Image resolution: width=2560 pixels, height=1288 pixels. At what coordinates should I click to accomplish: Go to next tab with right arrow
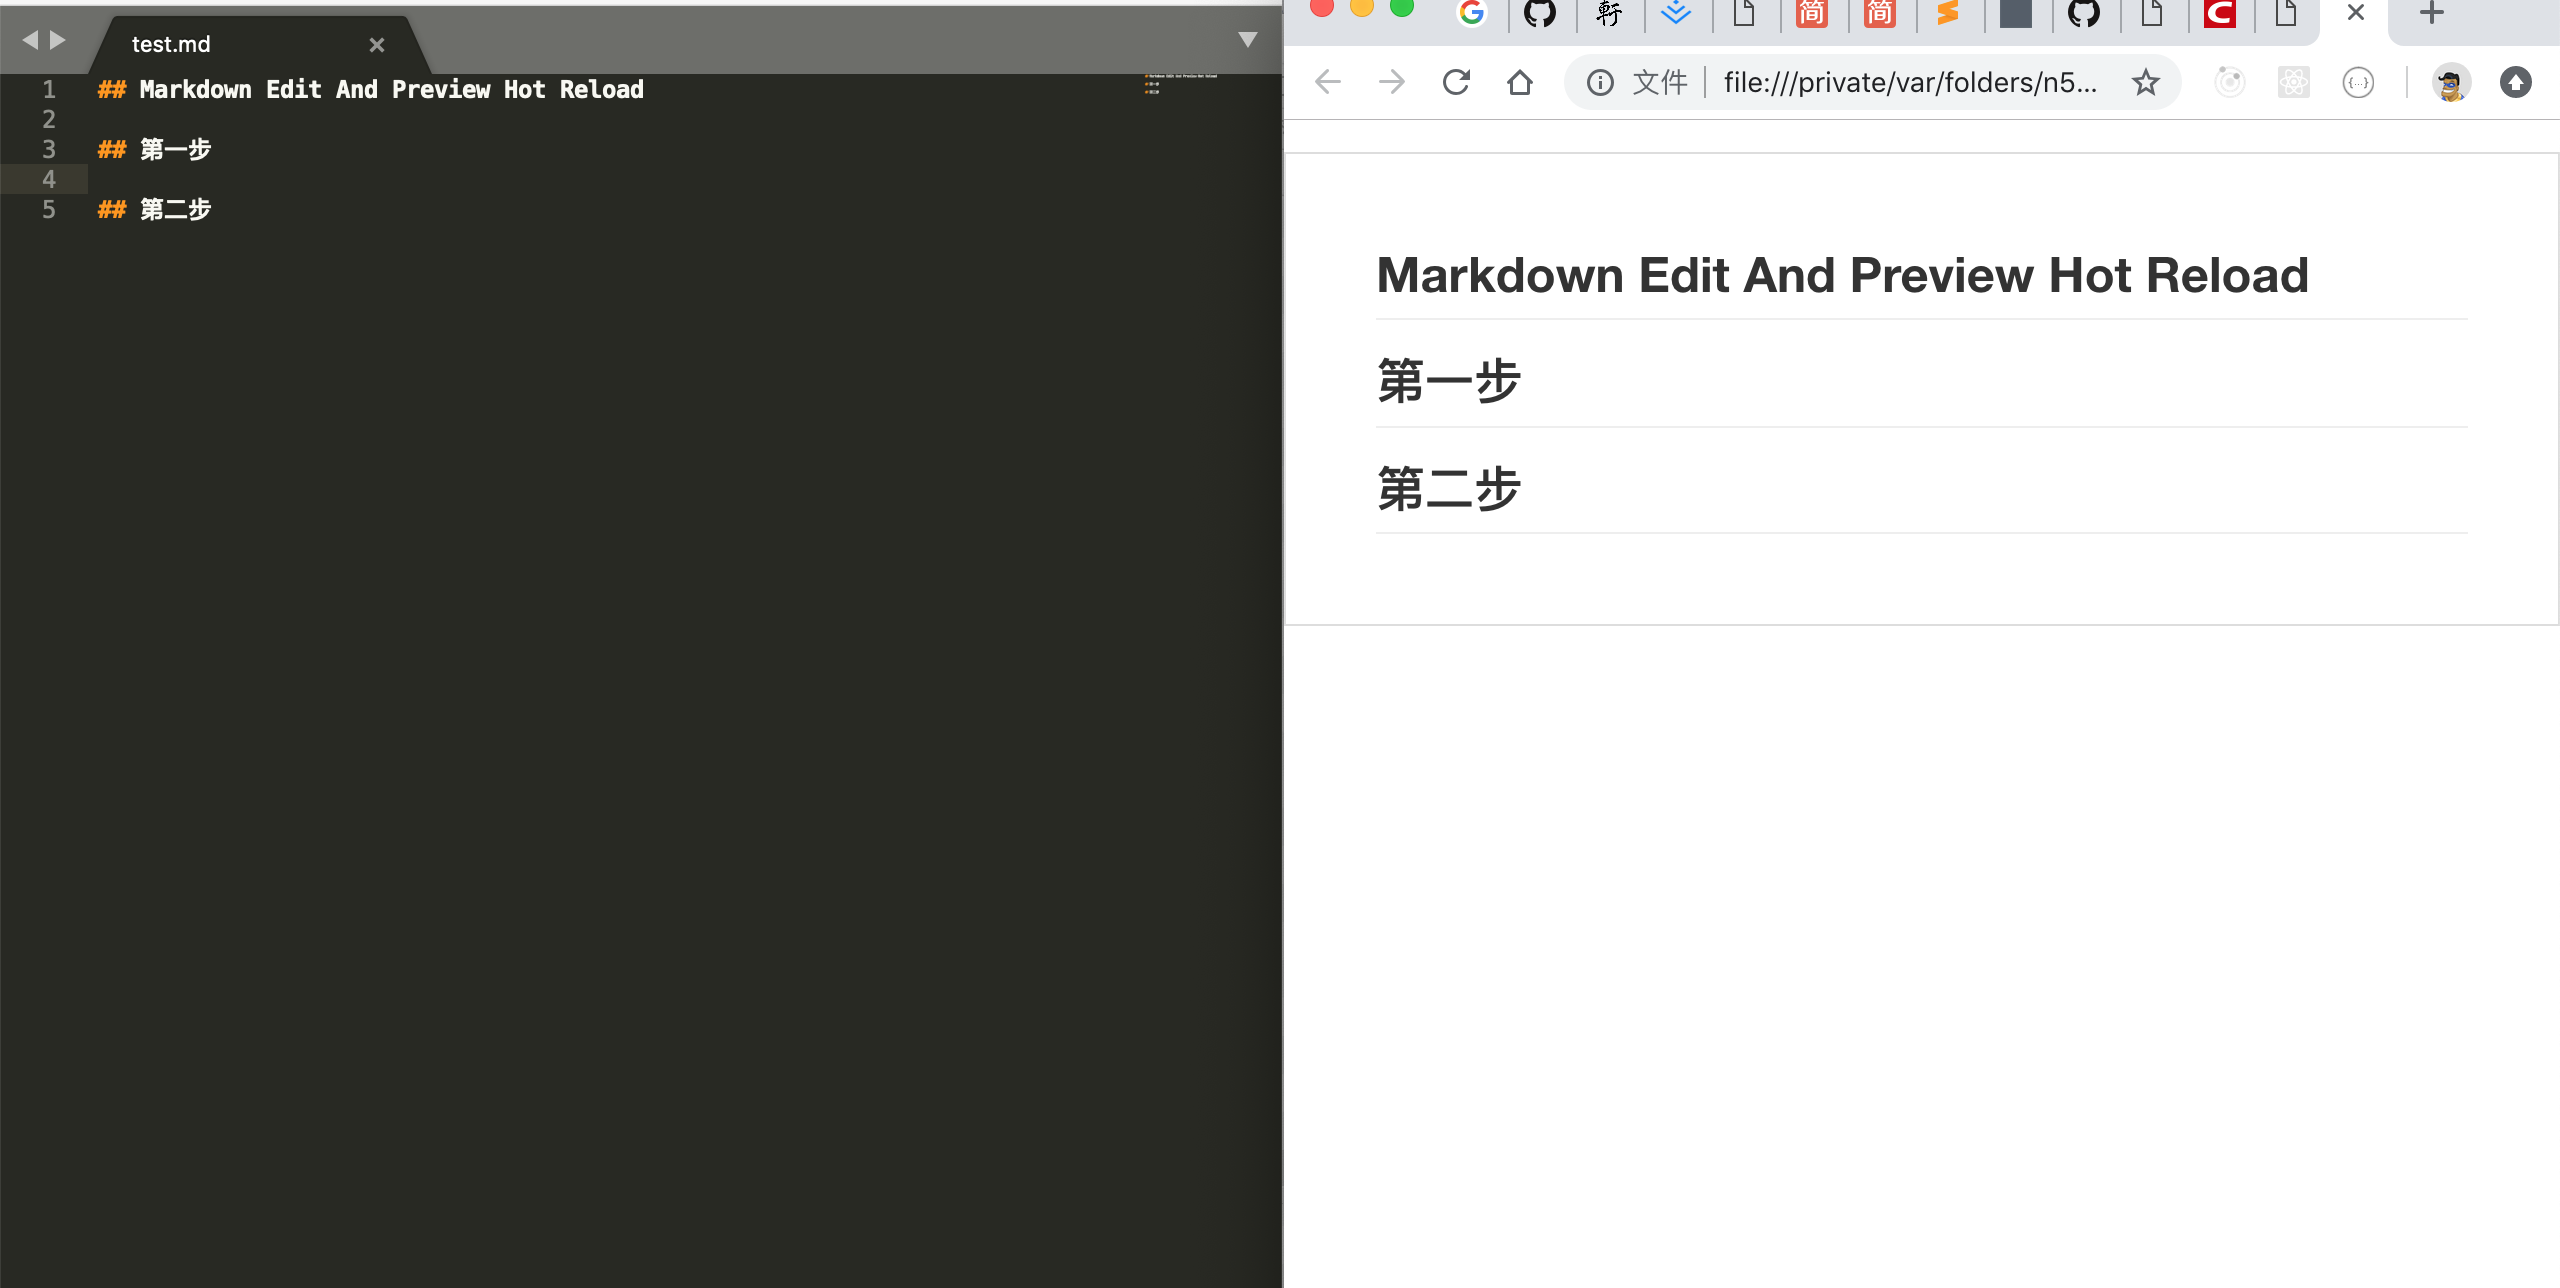point(58,40)
